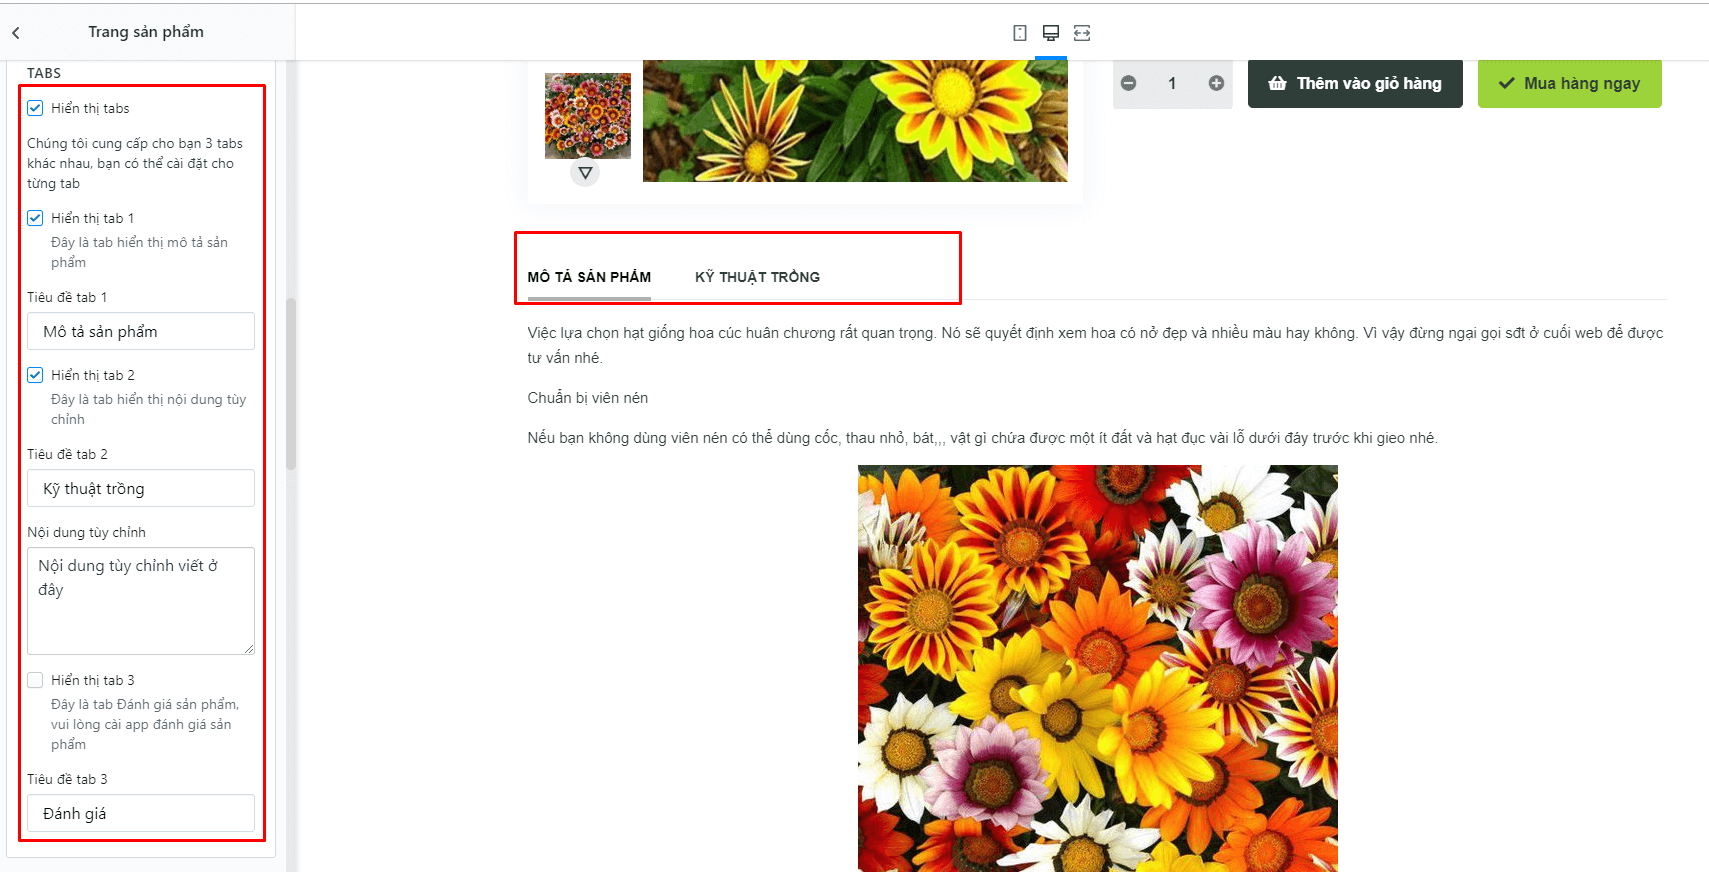Click the sidebar vertical scrollbar

(x=291, y=384)
